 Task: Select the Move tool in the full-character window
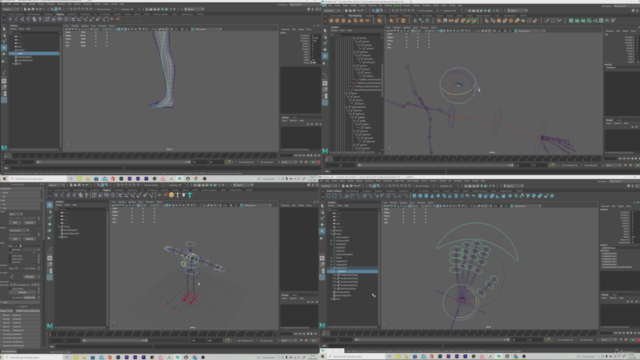49,224
